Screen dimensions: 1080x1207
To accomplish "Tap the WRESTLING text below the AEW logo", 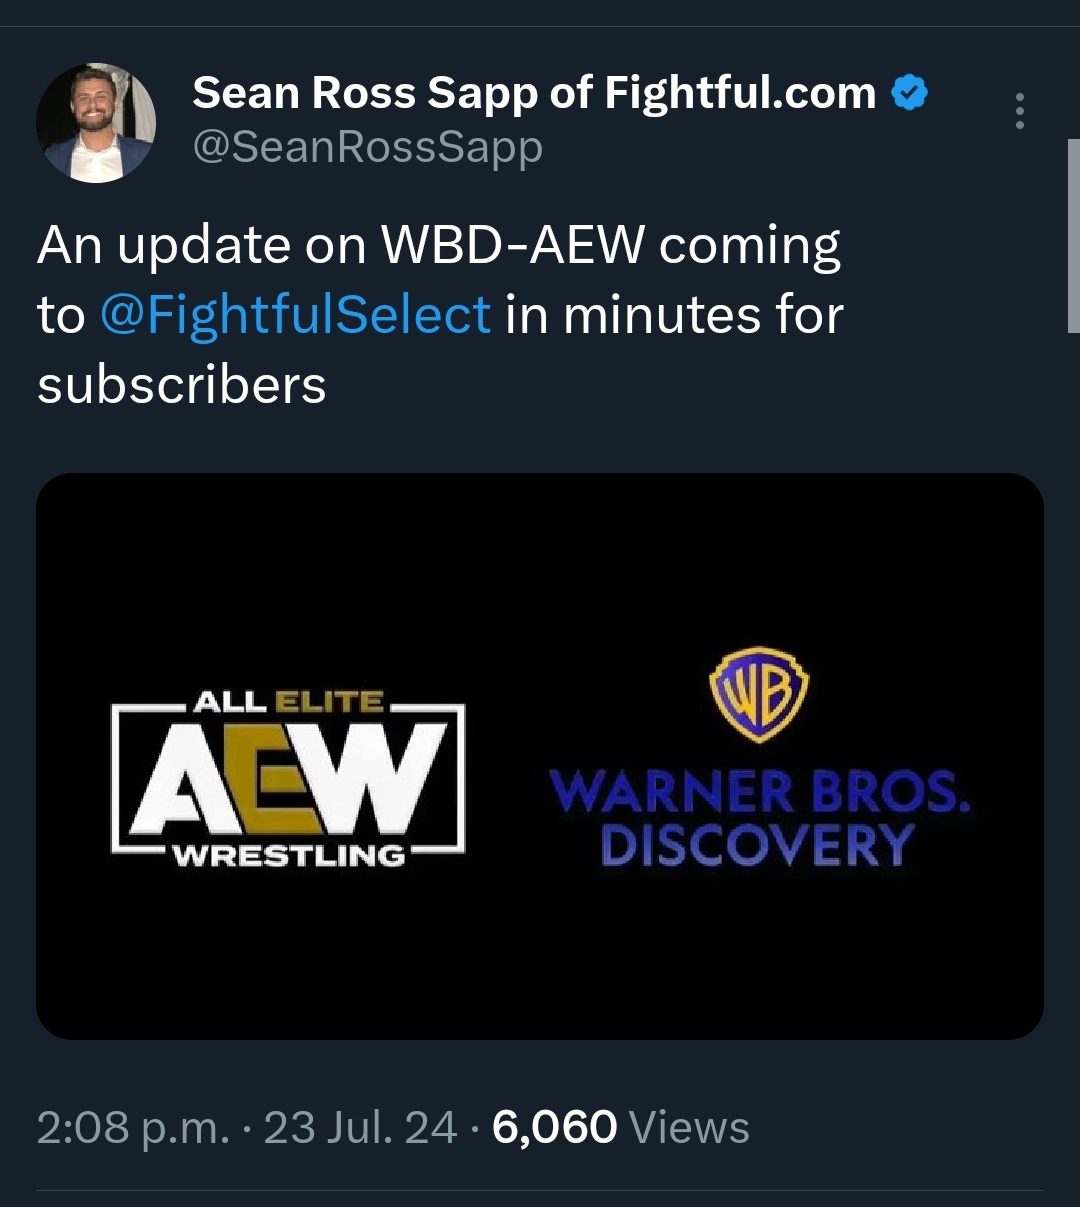I will [289, 856].
